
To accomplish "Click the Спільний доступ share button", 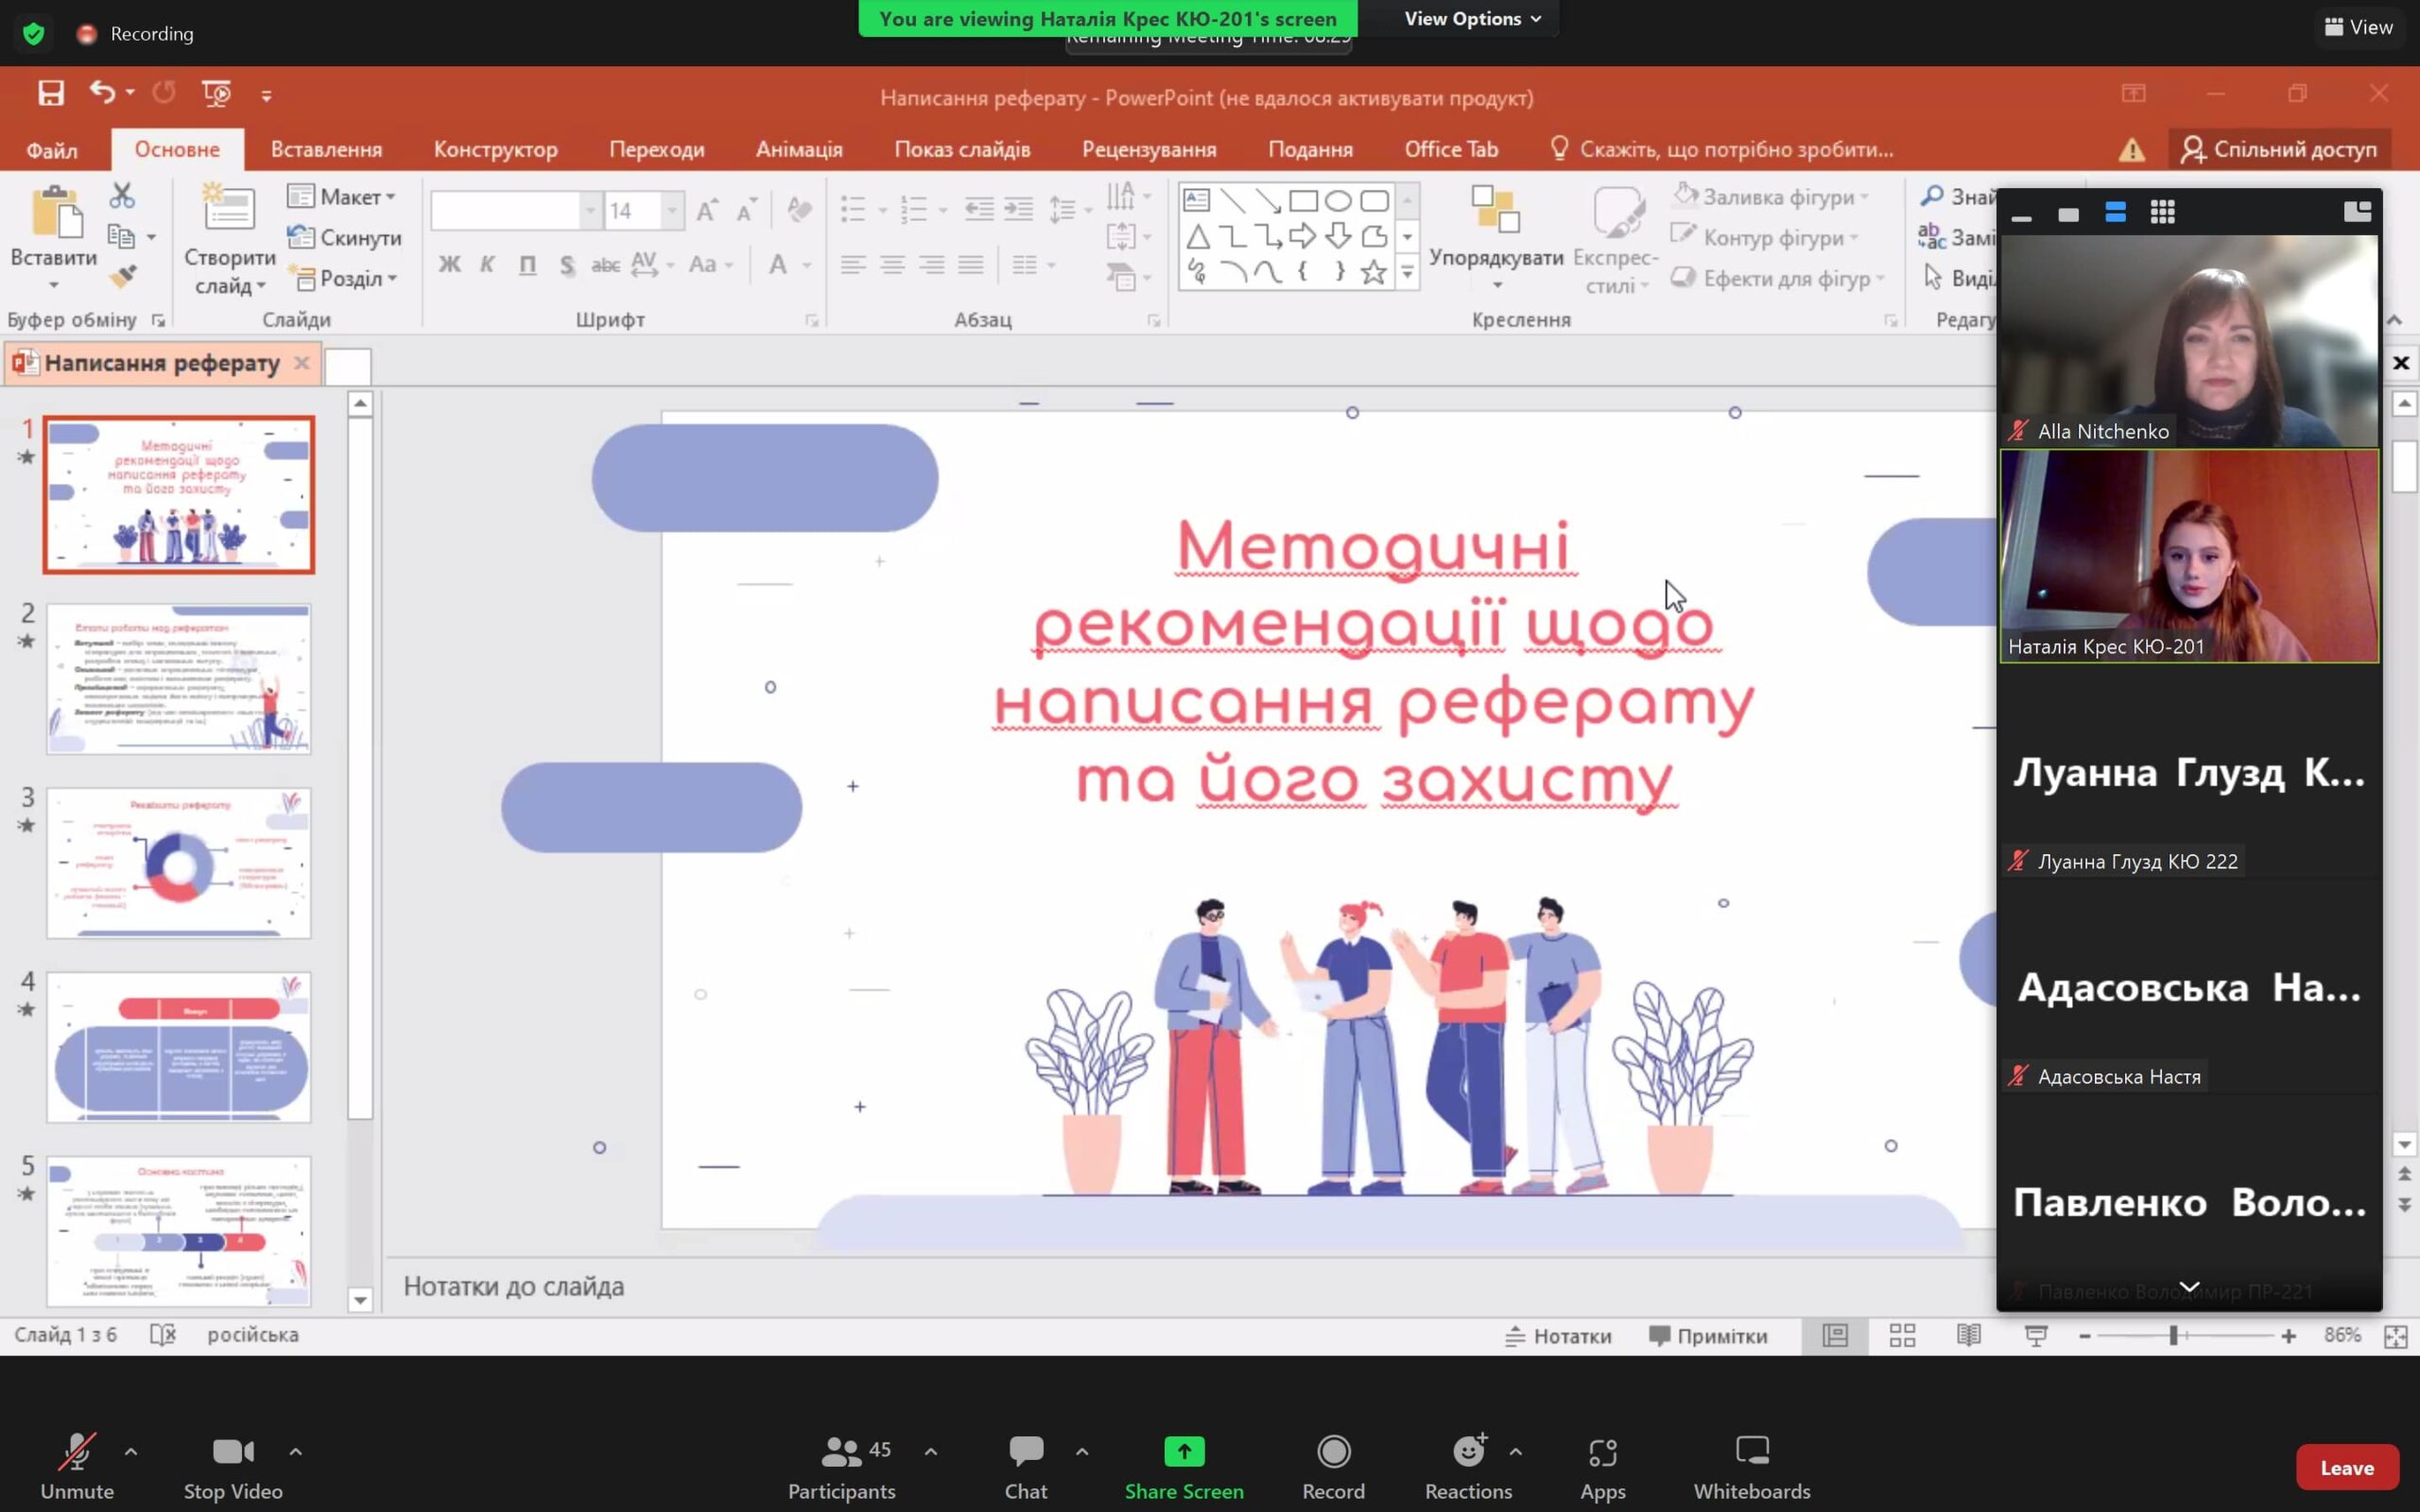I will pos(2279,149).
